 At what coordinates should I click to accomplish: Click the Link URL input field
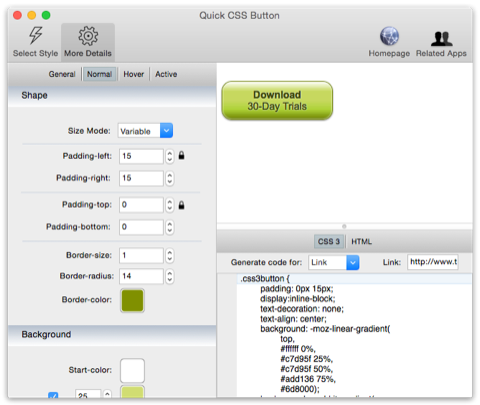[x=433, y=262]
